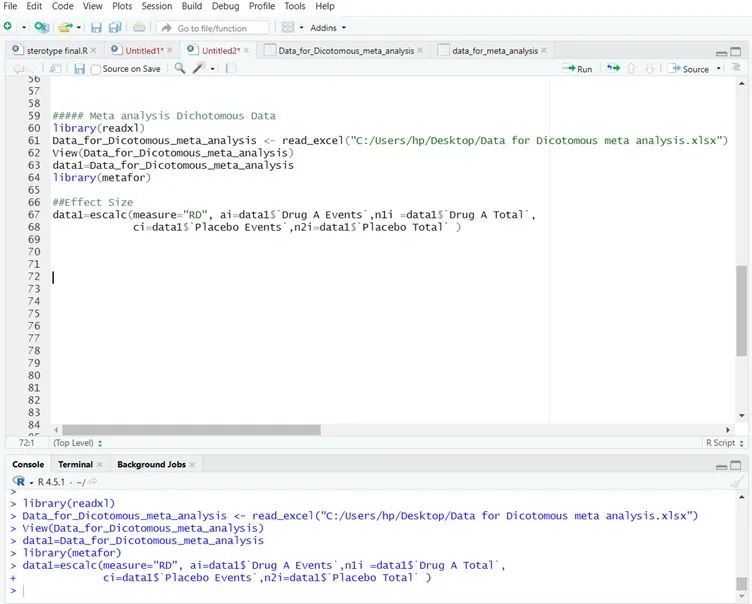
Task: Click the Print document icon
Action: (x=139, y=27)
